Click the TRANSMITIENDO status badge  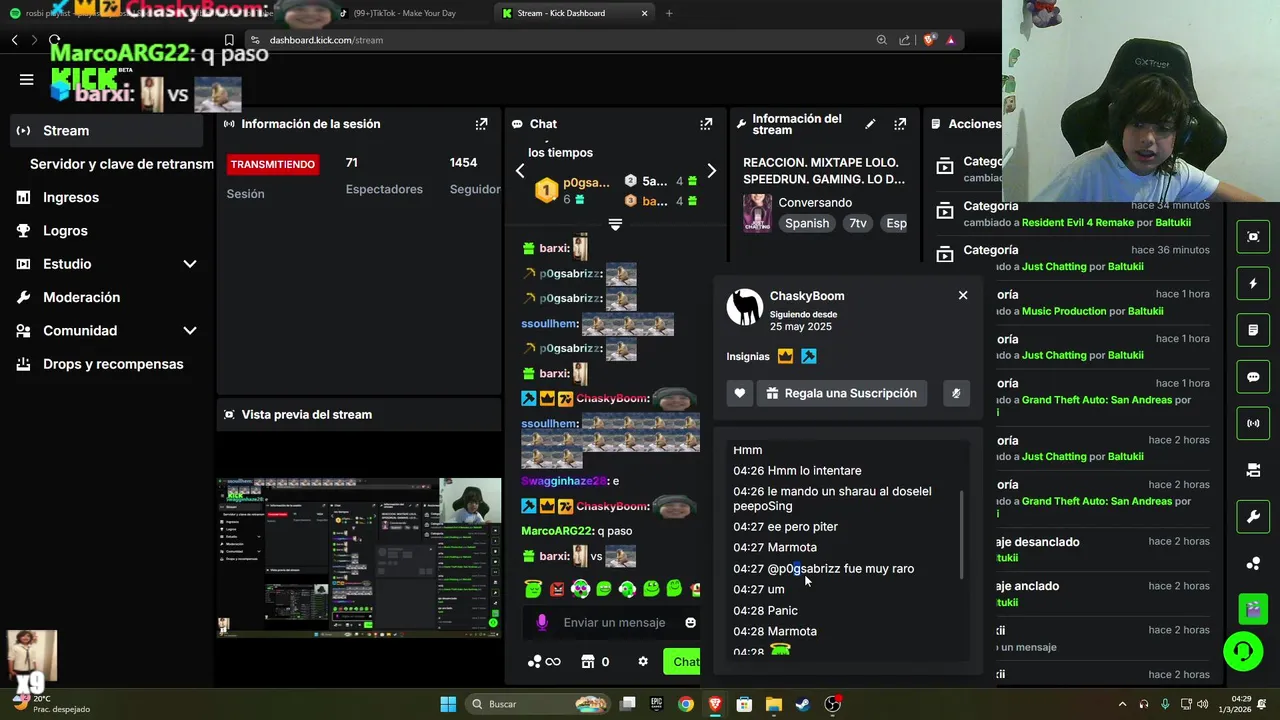[x=273, y=164]
